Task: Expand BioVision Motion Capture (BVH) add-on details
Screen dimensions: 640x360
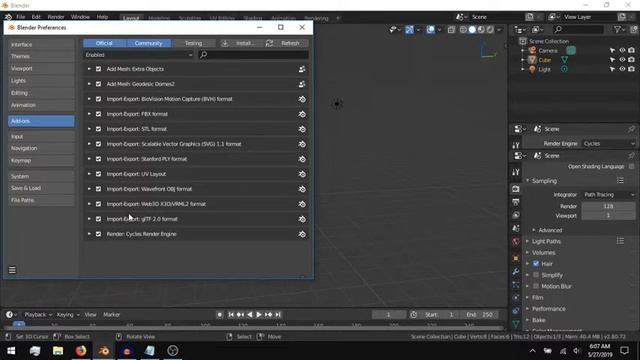Action: click(x=89, y=99)
